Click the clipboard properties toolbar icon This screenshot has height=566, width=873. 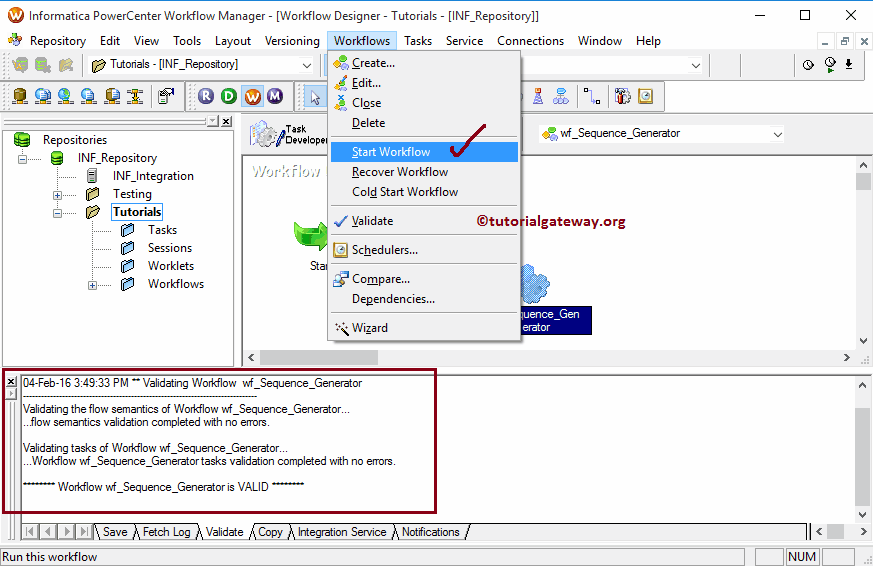click(x=166, y=96)
